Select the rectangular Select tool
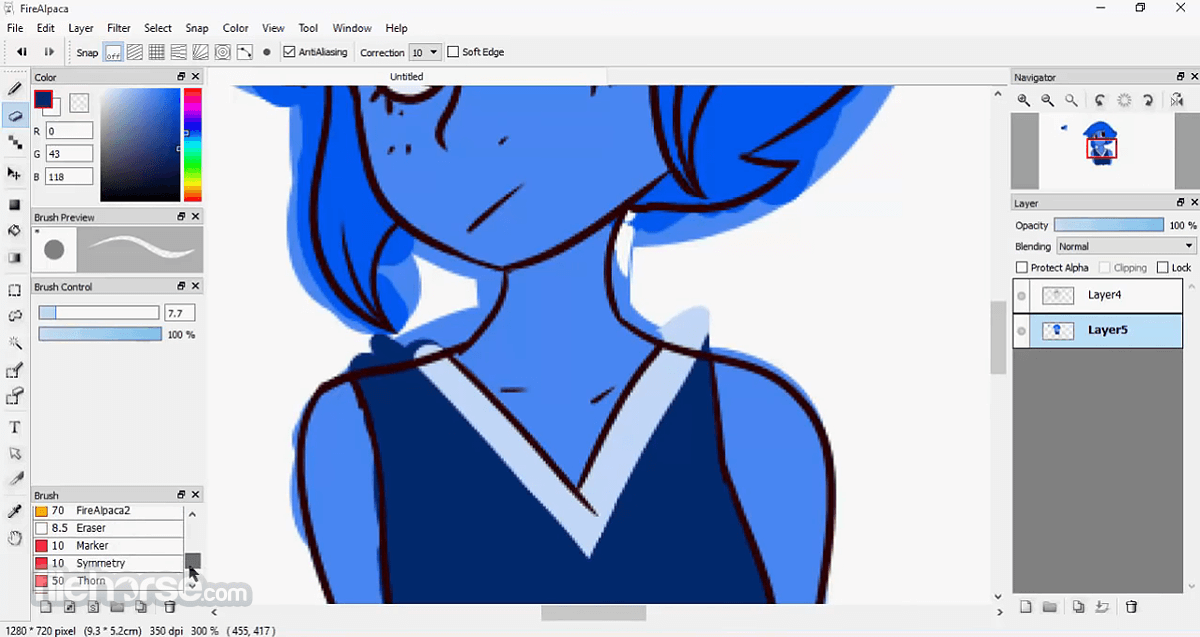The image size is (1200, 637). click(x=15, y=291)
